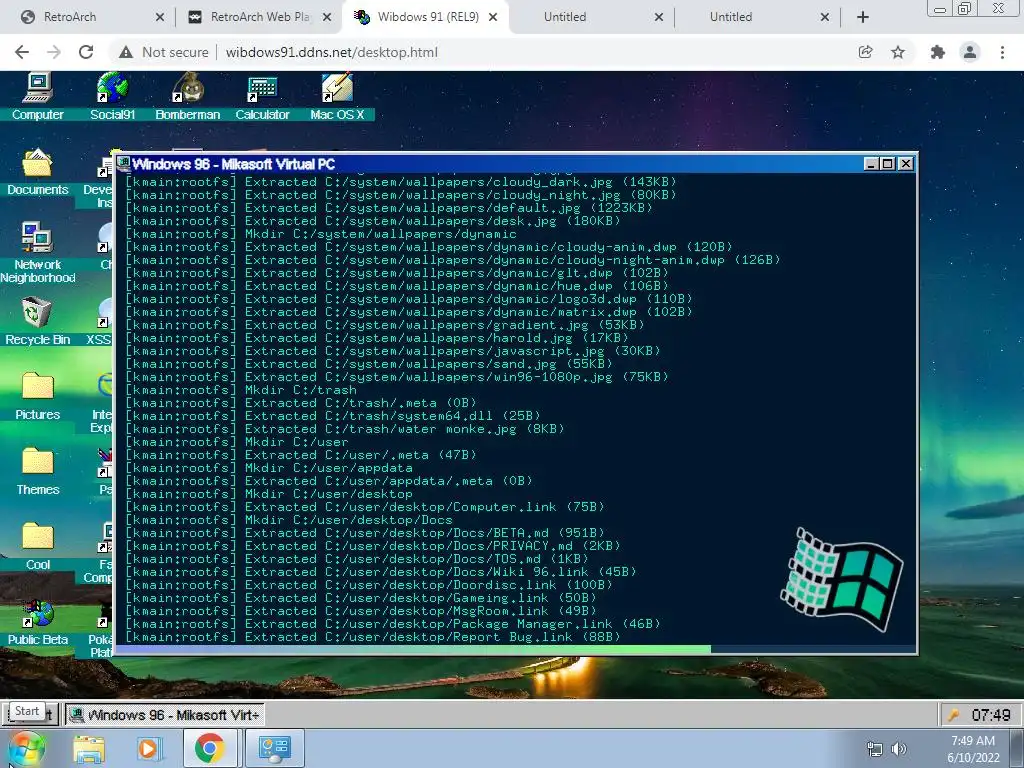Launch the Mac OS X desktop shortcut
Viewport: 1024px width, 768px height.
tap(337, 96)
